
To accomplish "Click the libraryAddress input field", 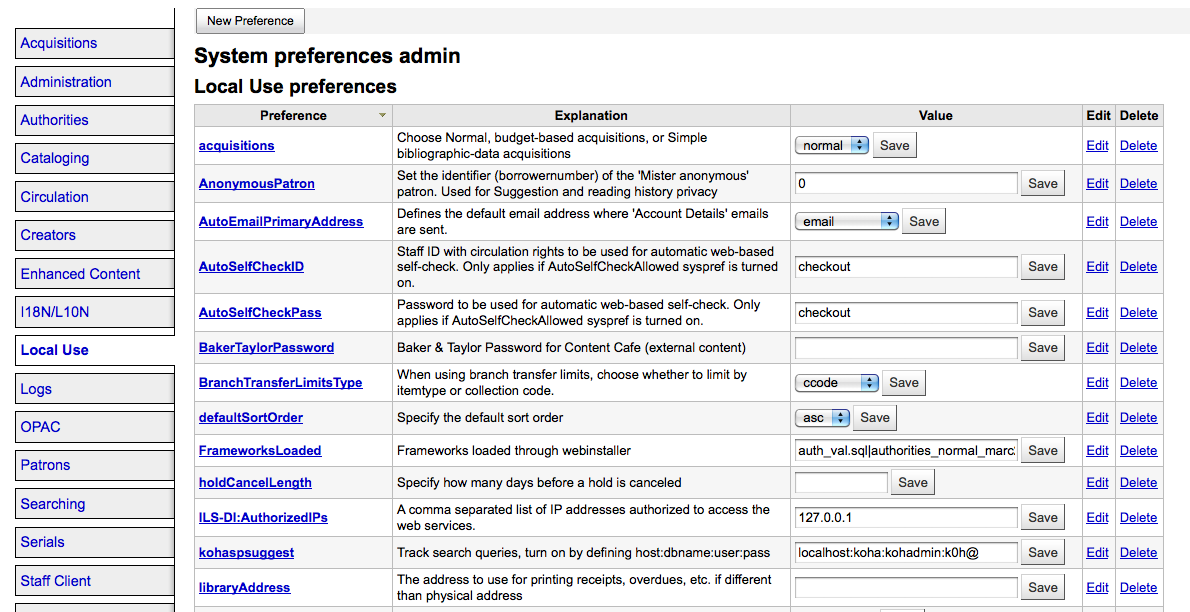I will pyautogui.click(x=906, y=587).
